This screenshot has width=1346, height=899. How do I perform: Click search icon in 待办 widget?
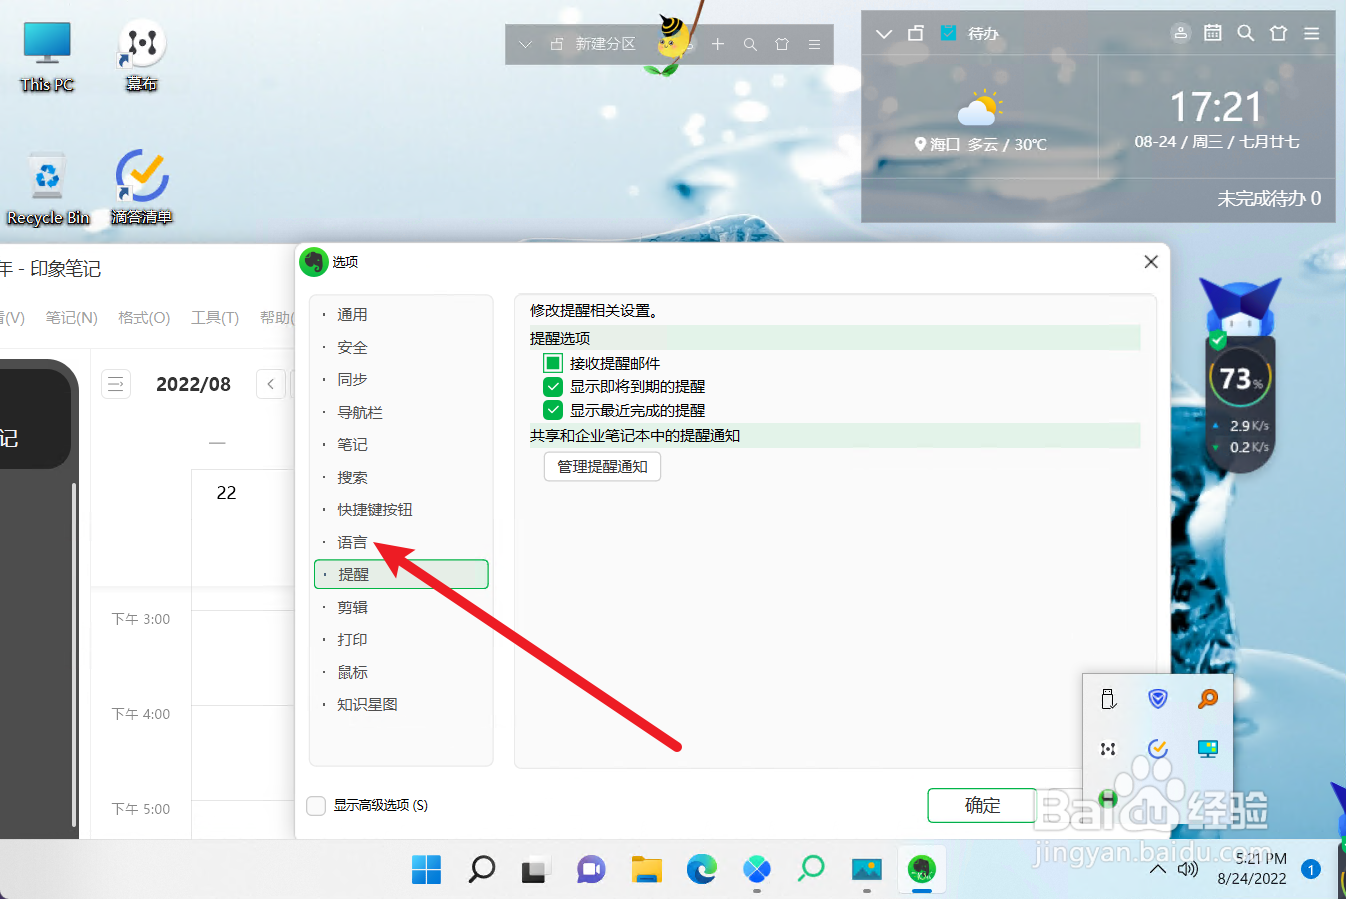[x=1245, y=33]
